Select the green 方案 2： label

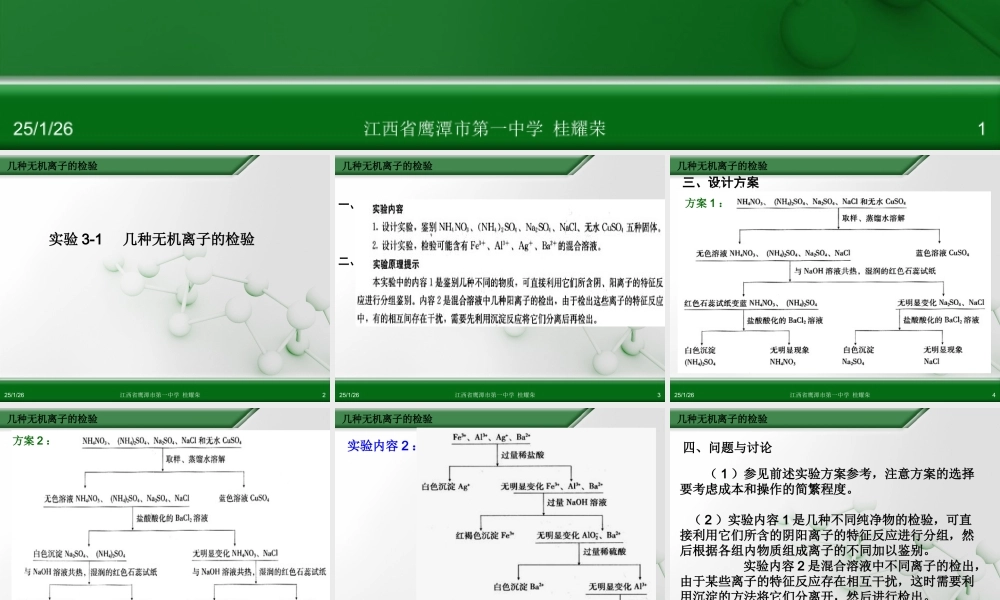[x=32, y=440]
